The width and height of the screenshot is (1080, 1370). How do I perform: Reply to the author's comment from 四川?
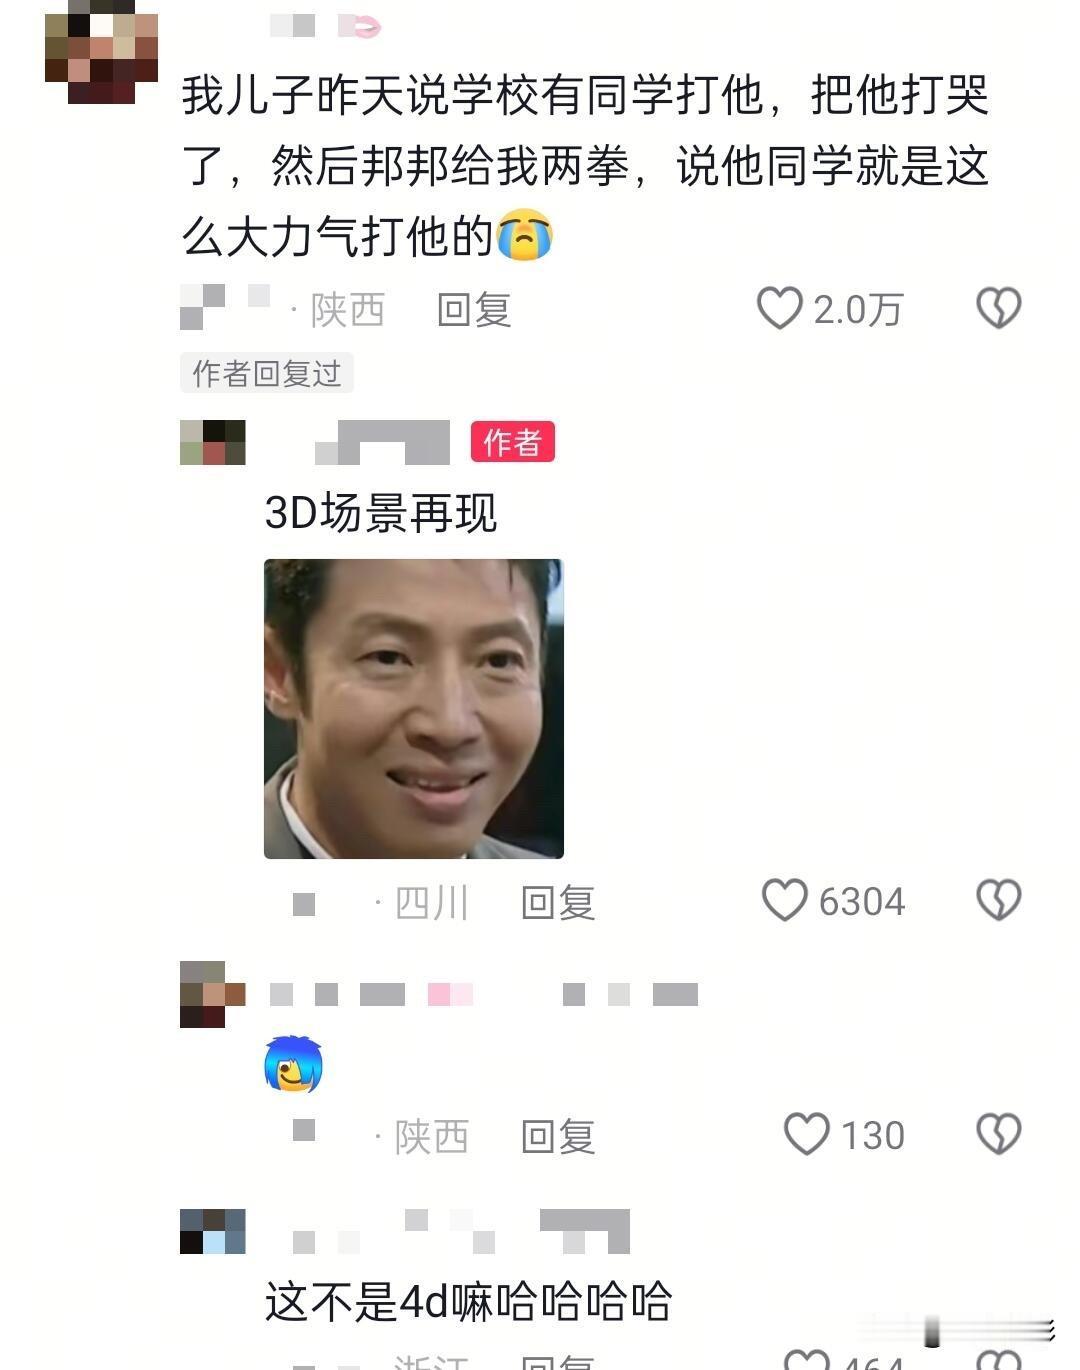pos(558,903)
